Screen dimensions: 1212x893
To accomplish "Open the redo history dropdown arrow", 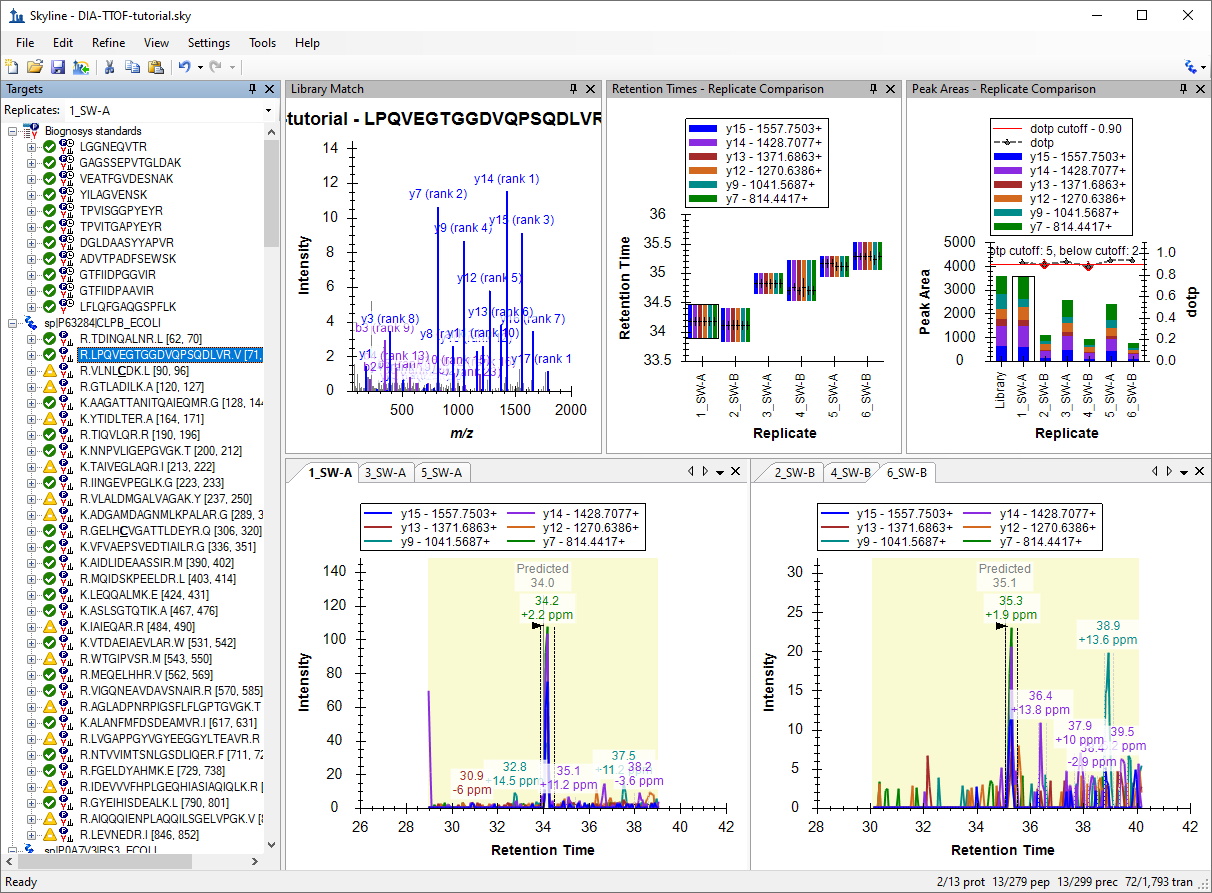I will pyautogui.click(x=233, y=67).
